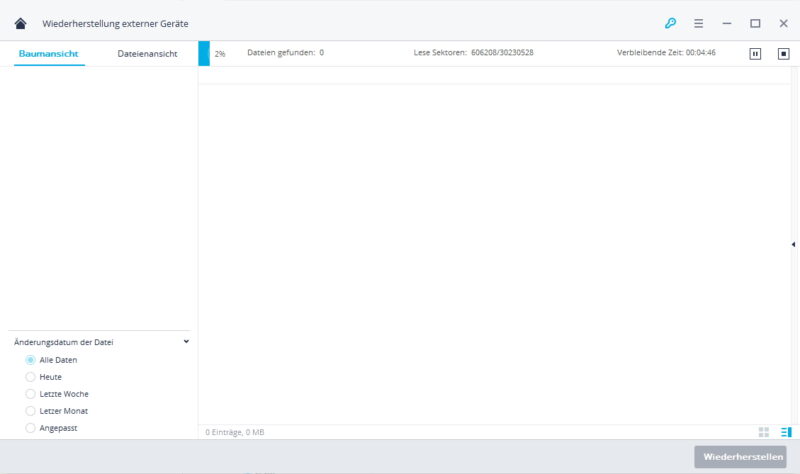Pause the running scan
Viewport: 800px width, 474px height.
755,54
